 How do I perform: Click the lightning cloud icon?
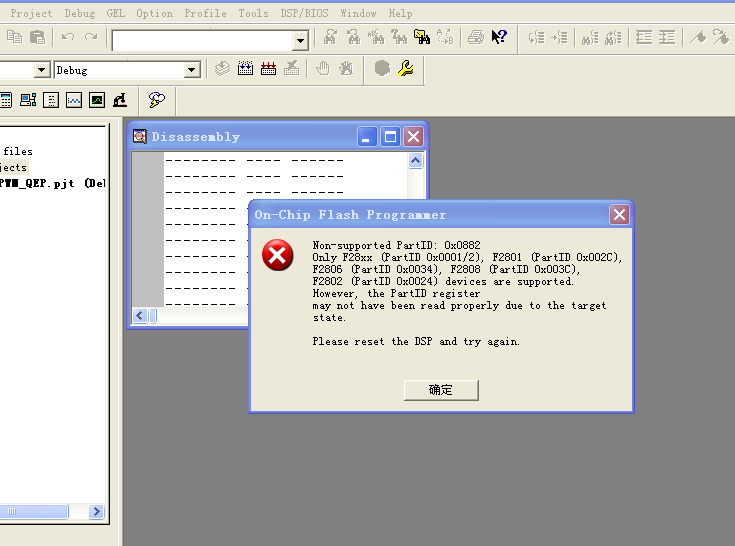pos(157,100)
